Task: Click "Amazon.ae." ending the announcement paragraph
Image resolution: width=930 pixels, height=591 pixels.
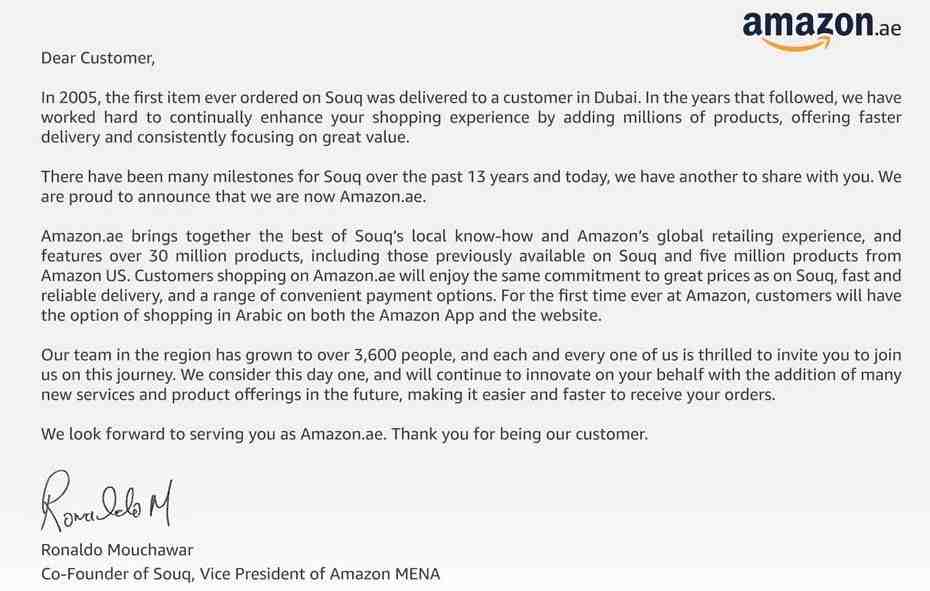Action: 383,196
